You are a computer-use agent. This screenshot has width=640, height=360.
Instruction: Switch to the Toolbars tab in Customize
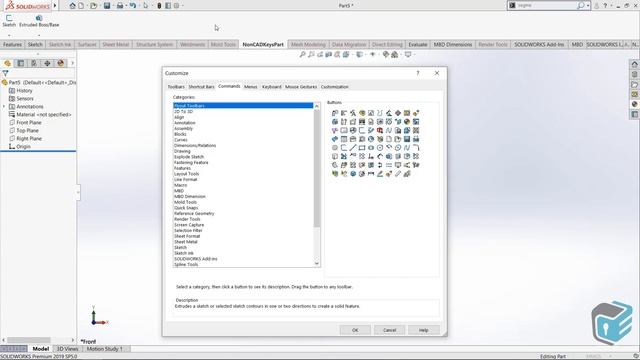point(176,87)
